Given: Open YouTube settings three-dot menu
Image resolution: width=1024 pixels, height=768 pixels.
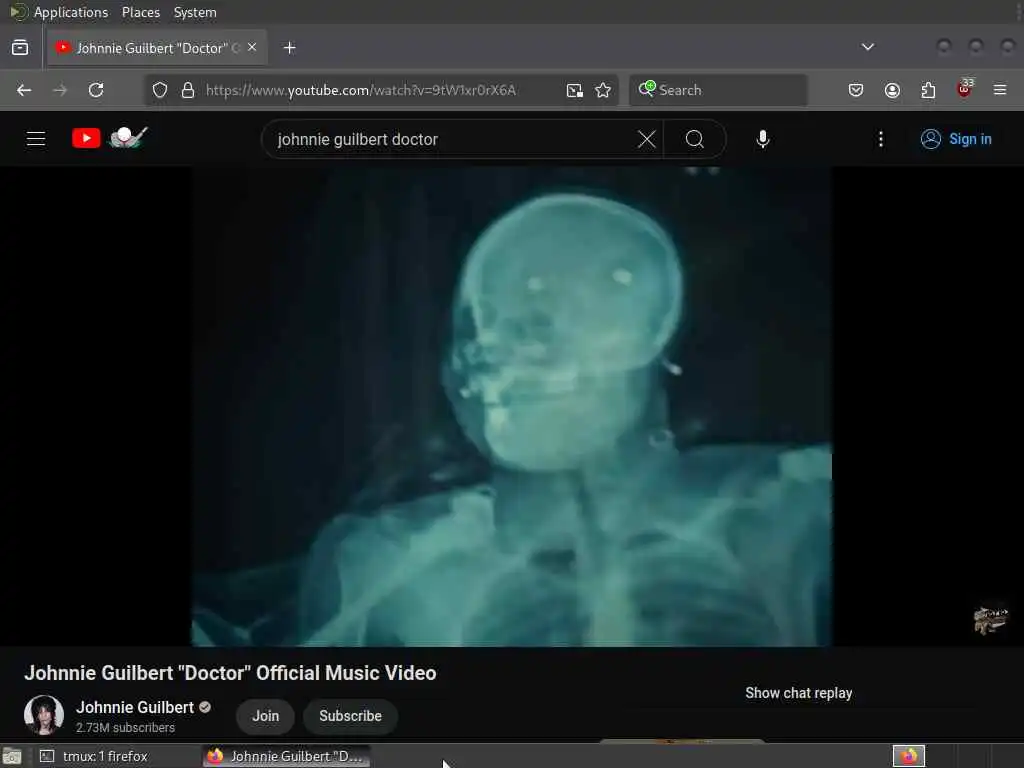Looking at the screenshot, I should (881, 139).
